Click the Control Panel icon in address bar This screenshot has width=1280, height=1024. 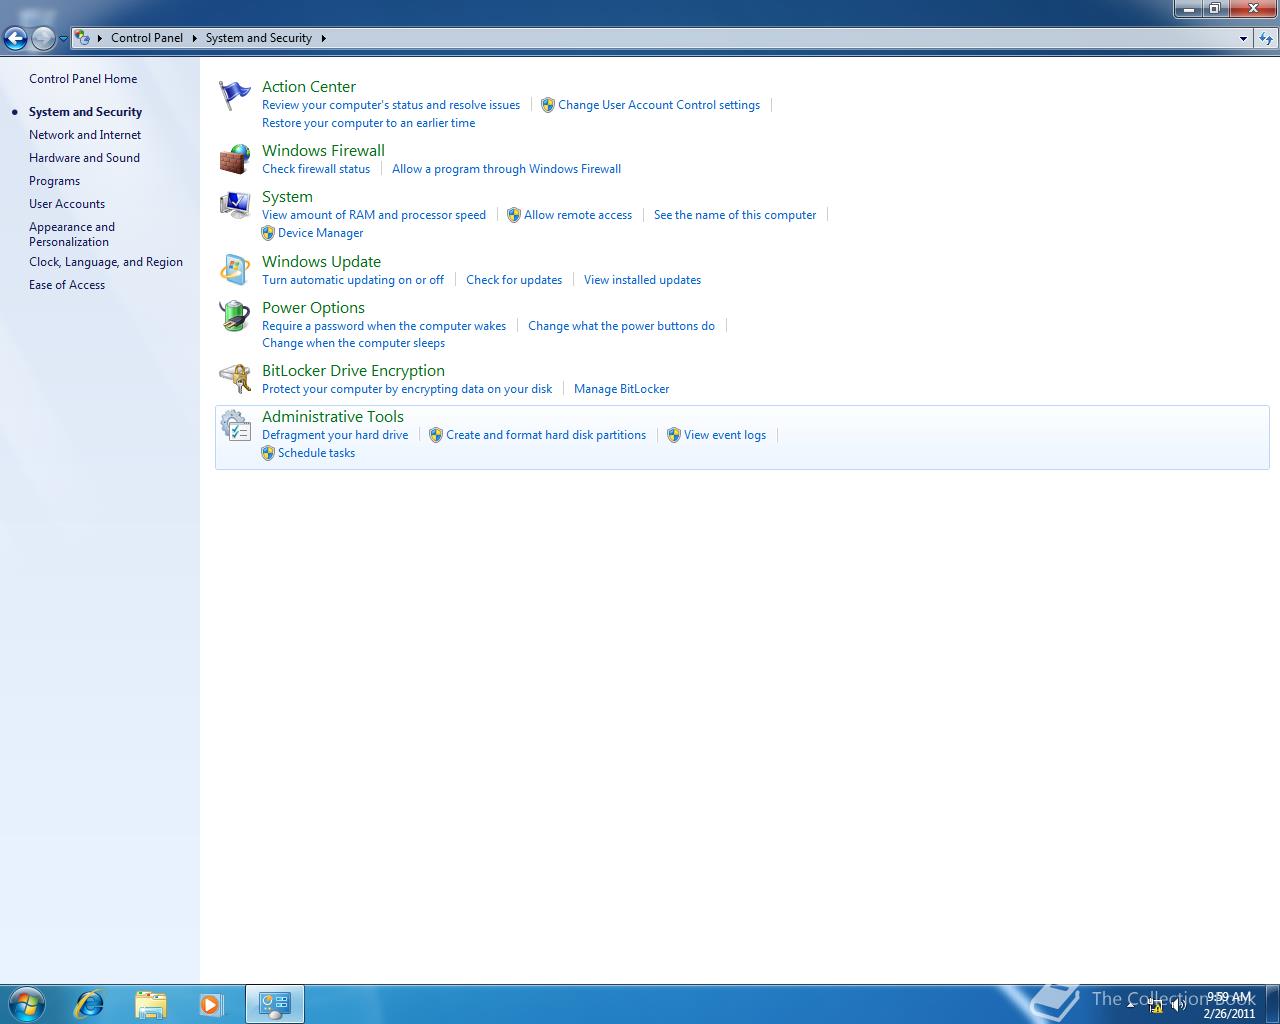click(83, 38)
